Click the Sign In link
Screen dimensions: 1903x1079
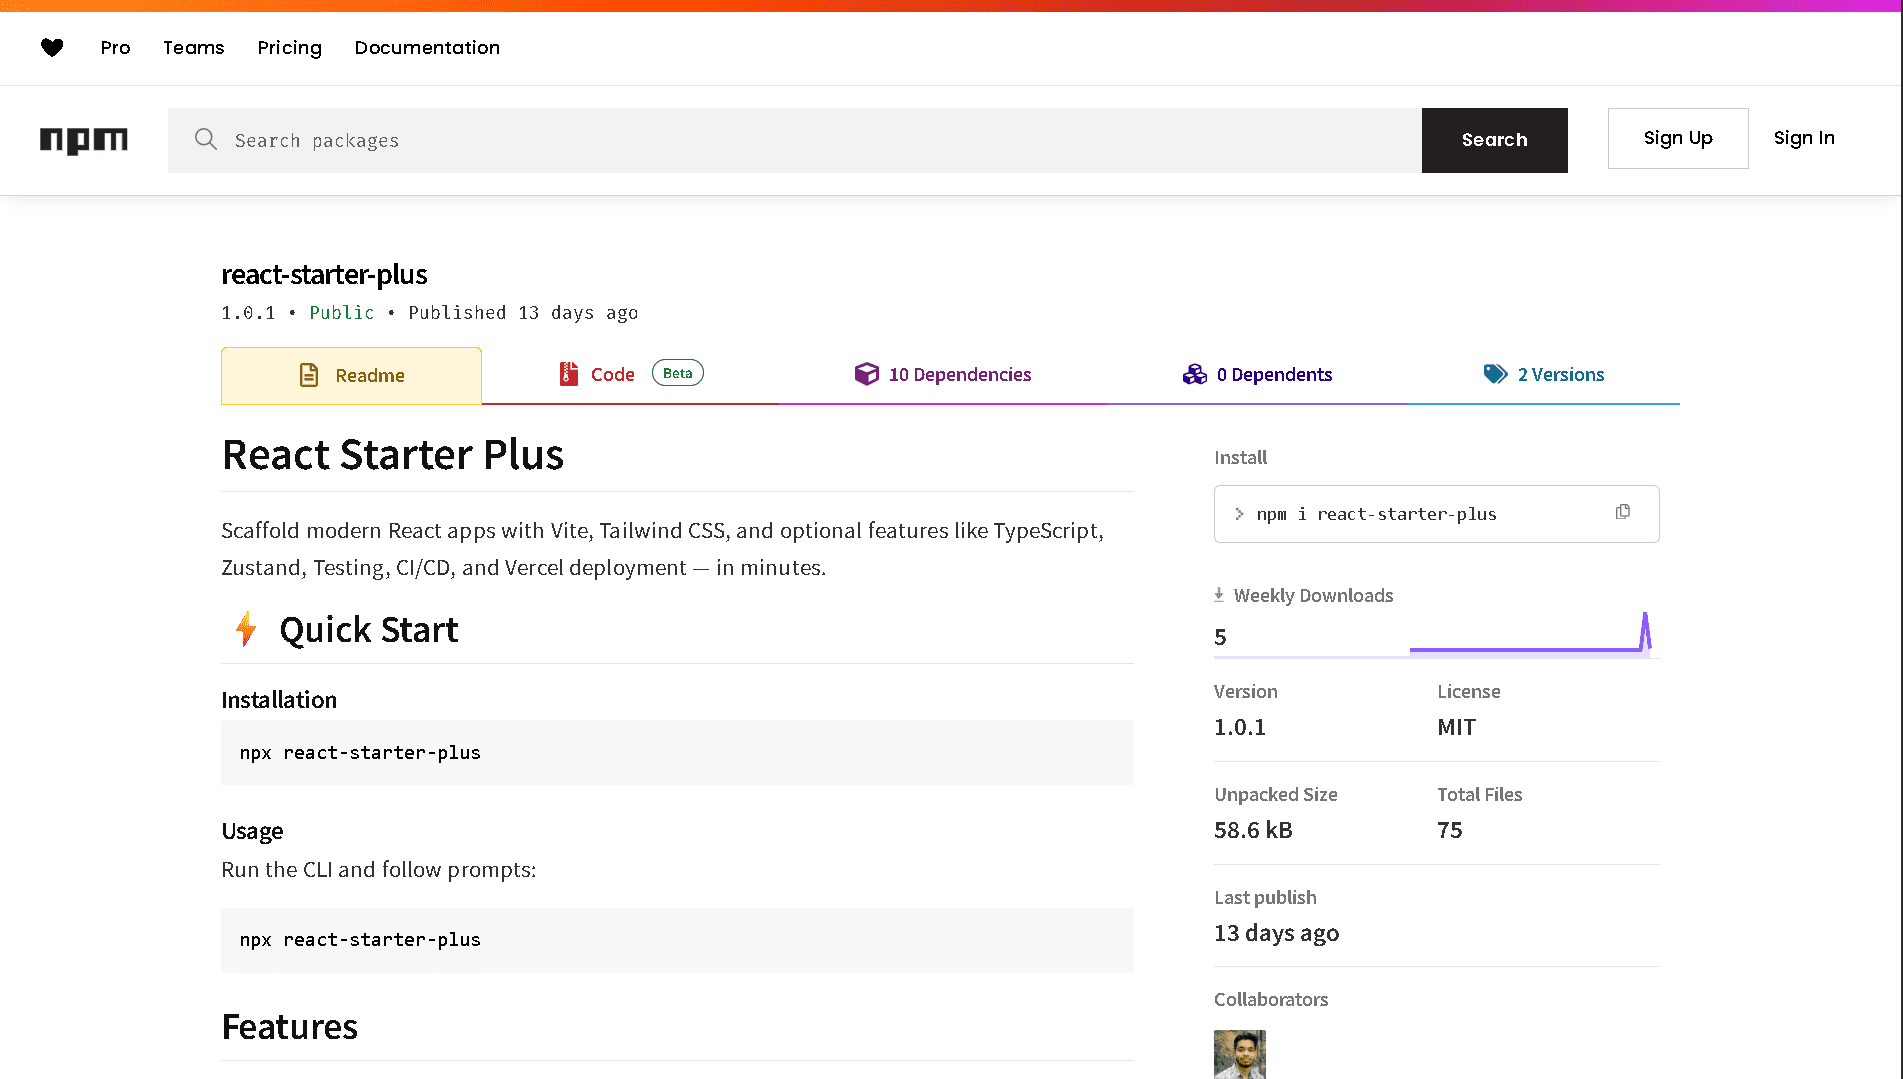pyautogui.click(x=1804, y=138)
